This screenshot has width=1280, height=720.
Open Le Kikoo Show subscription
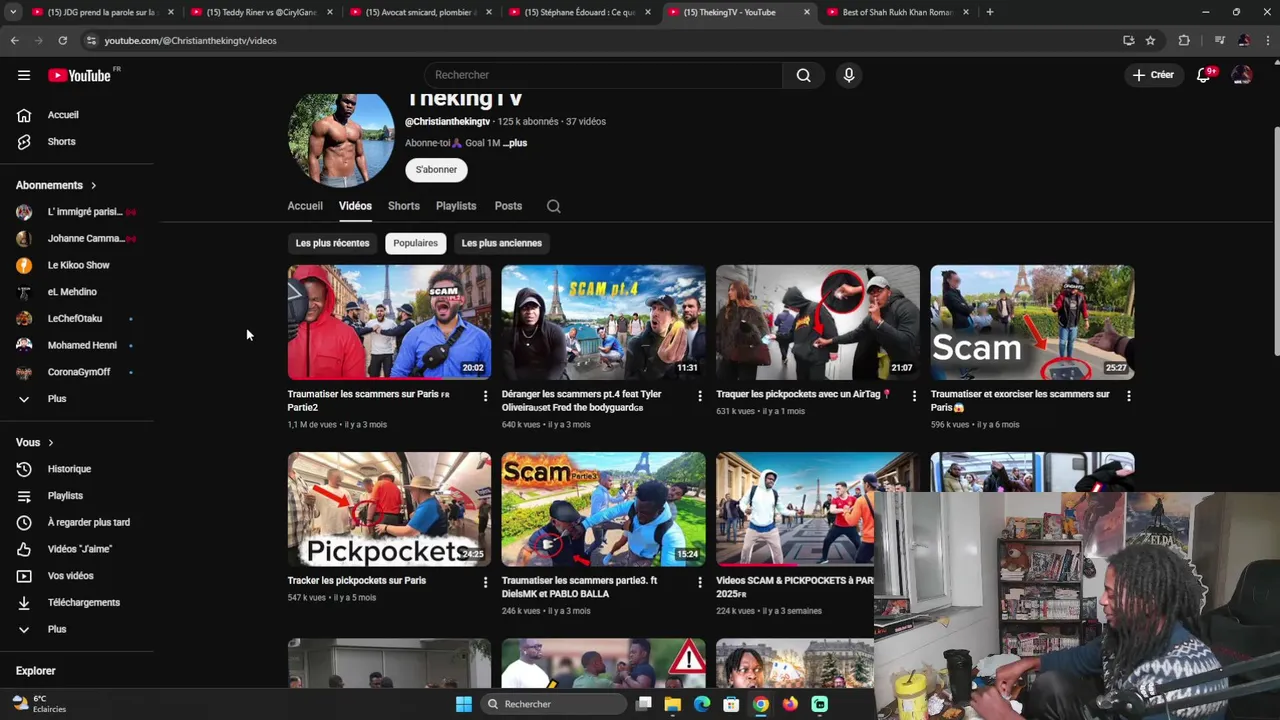click(77, 265)
